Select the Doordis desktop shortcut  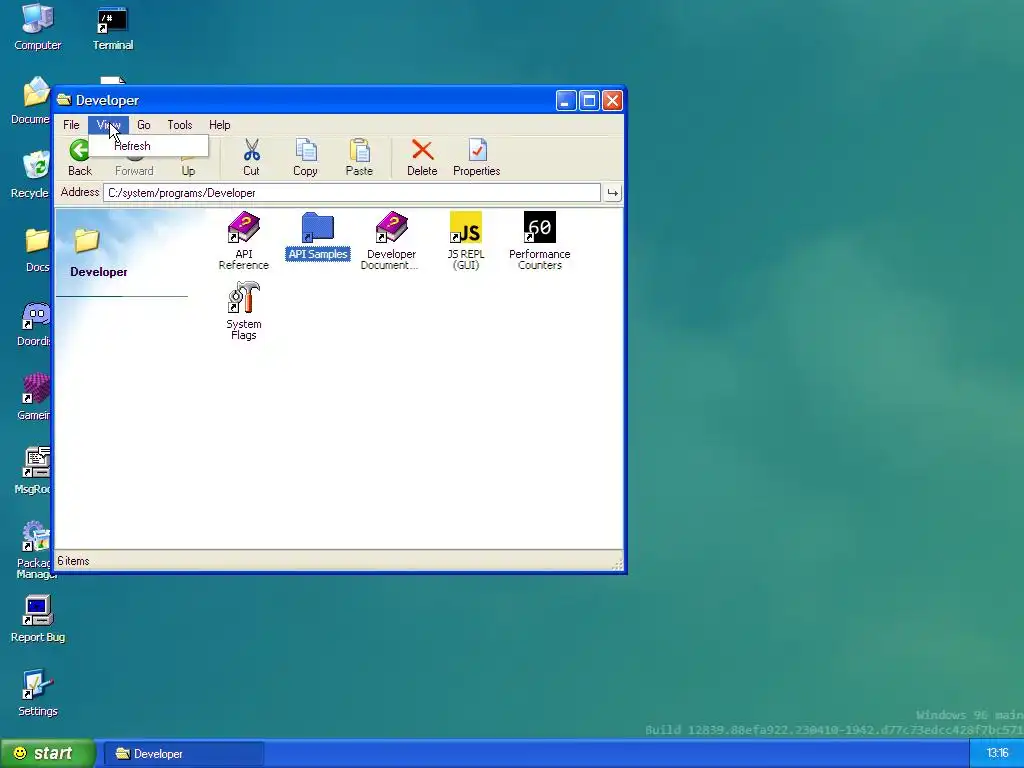click(34, 324)
